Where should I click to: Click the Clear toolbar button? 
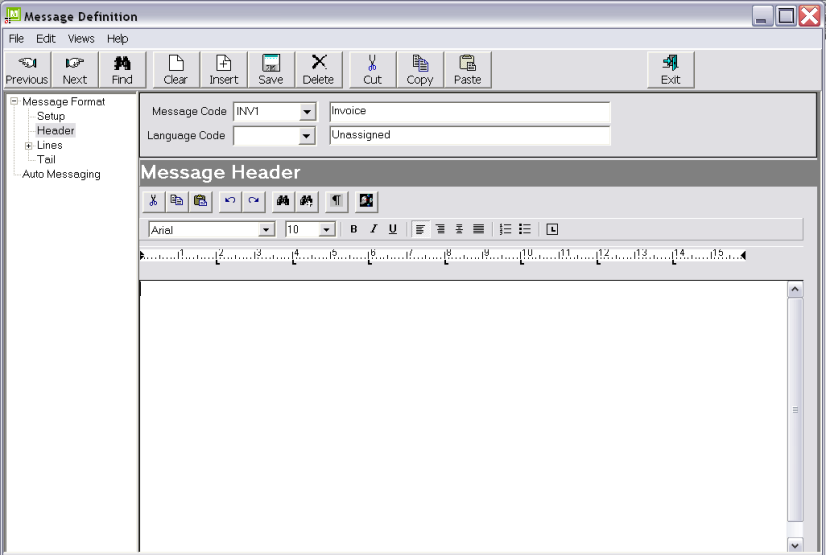[x=176, y=70]
